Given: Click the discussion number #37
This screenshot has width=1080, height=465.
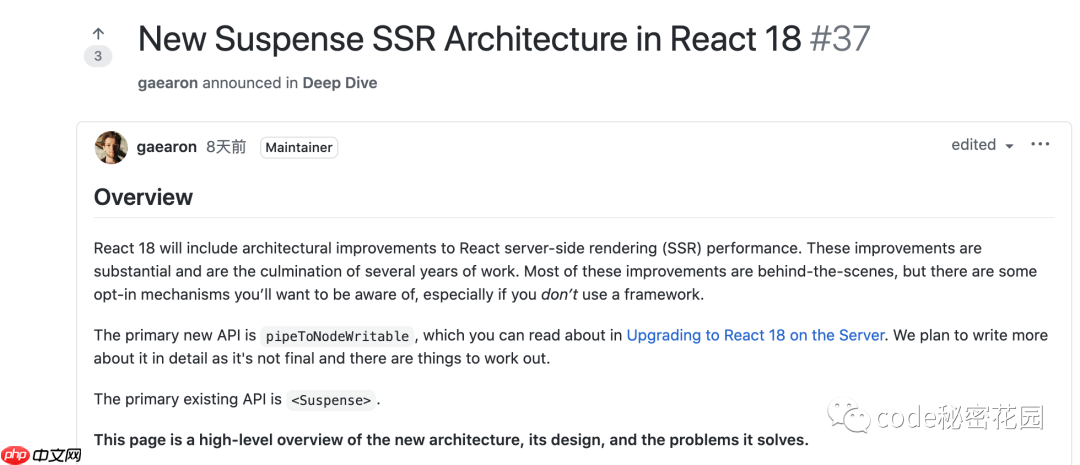Looking at the screenshot, I should 840,39.
